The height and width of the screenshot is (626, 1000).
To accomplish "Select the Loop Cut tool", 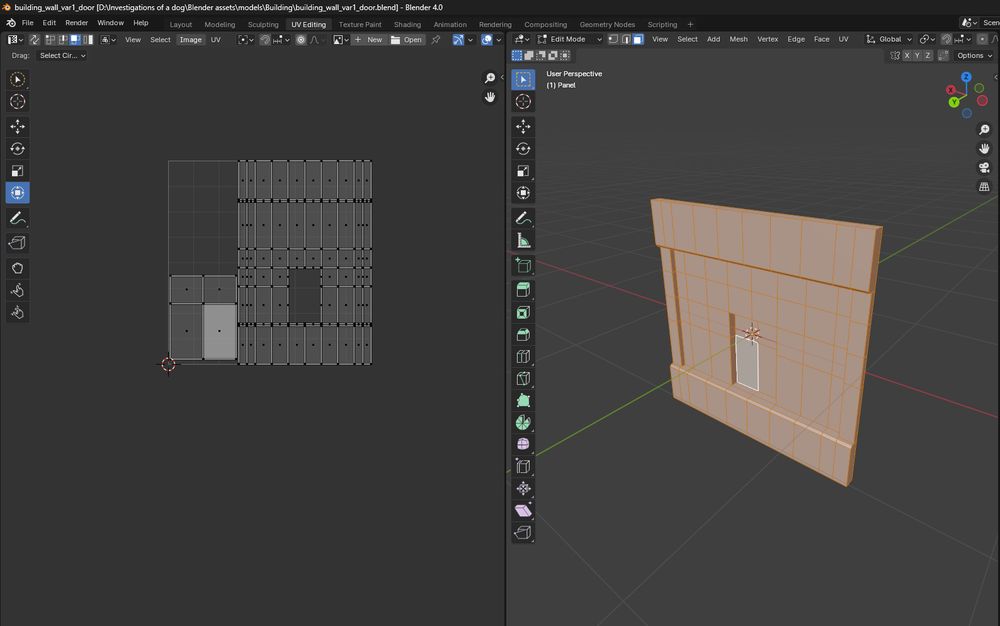I will click(x=523, y=356).
